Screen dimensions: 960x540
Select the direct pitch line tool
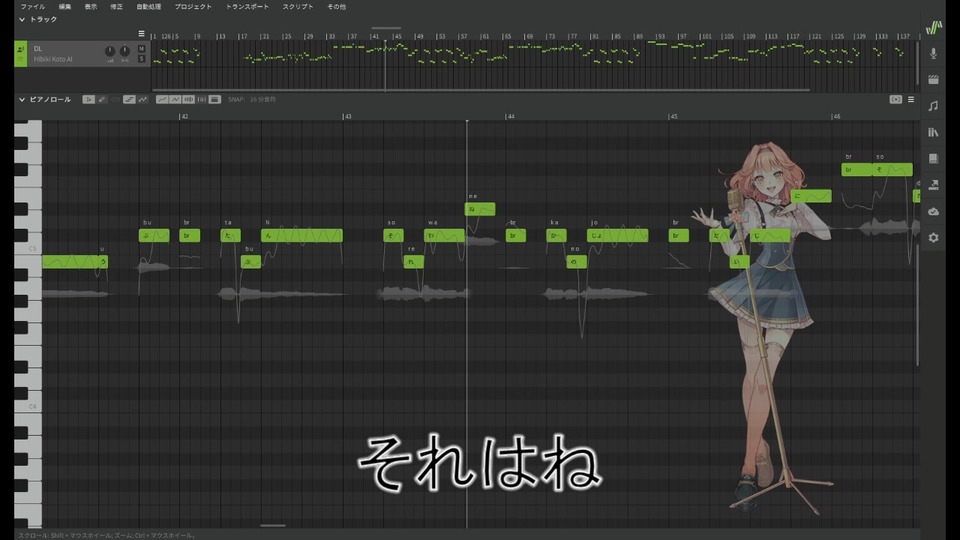pos(129,99)
